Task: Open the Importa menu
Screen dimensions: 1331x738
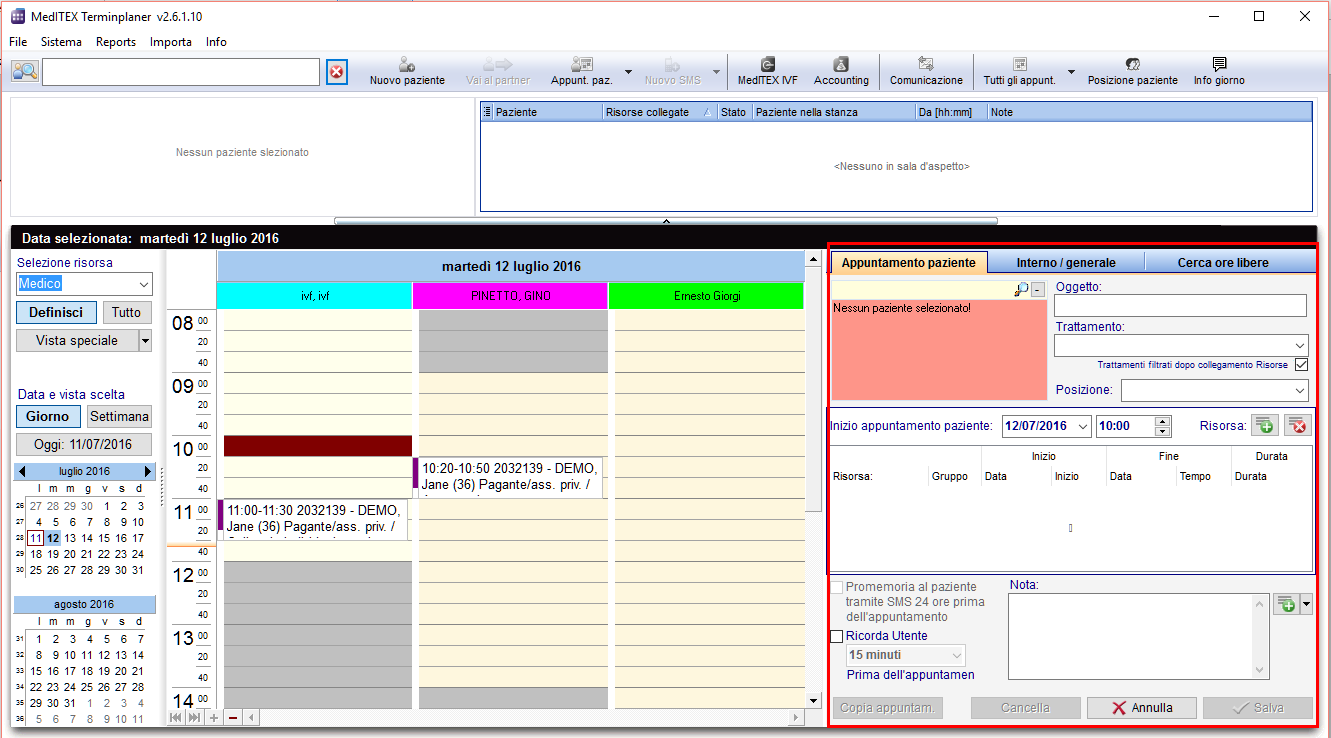Action: [171, 42]
